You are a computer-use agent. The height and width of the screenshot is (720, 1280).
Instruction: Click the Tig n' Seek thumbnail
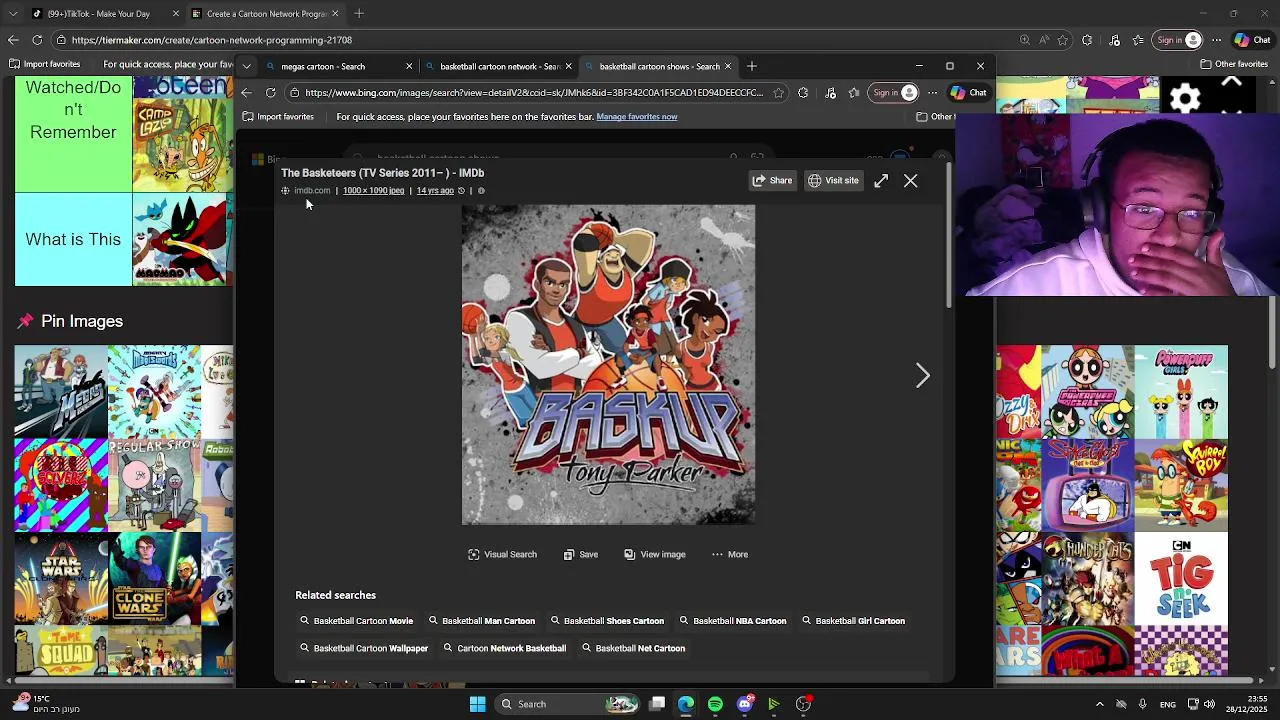coord(1181,578)
